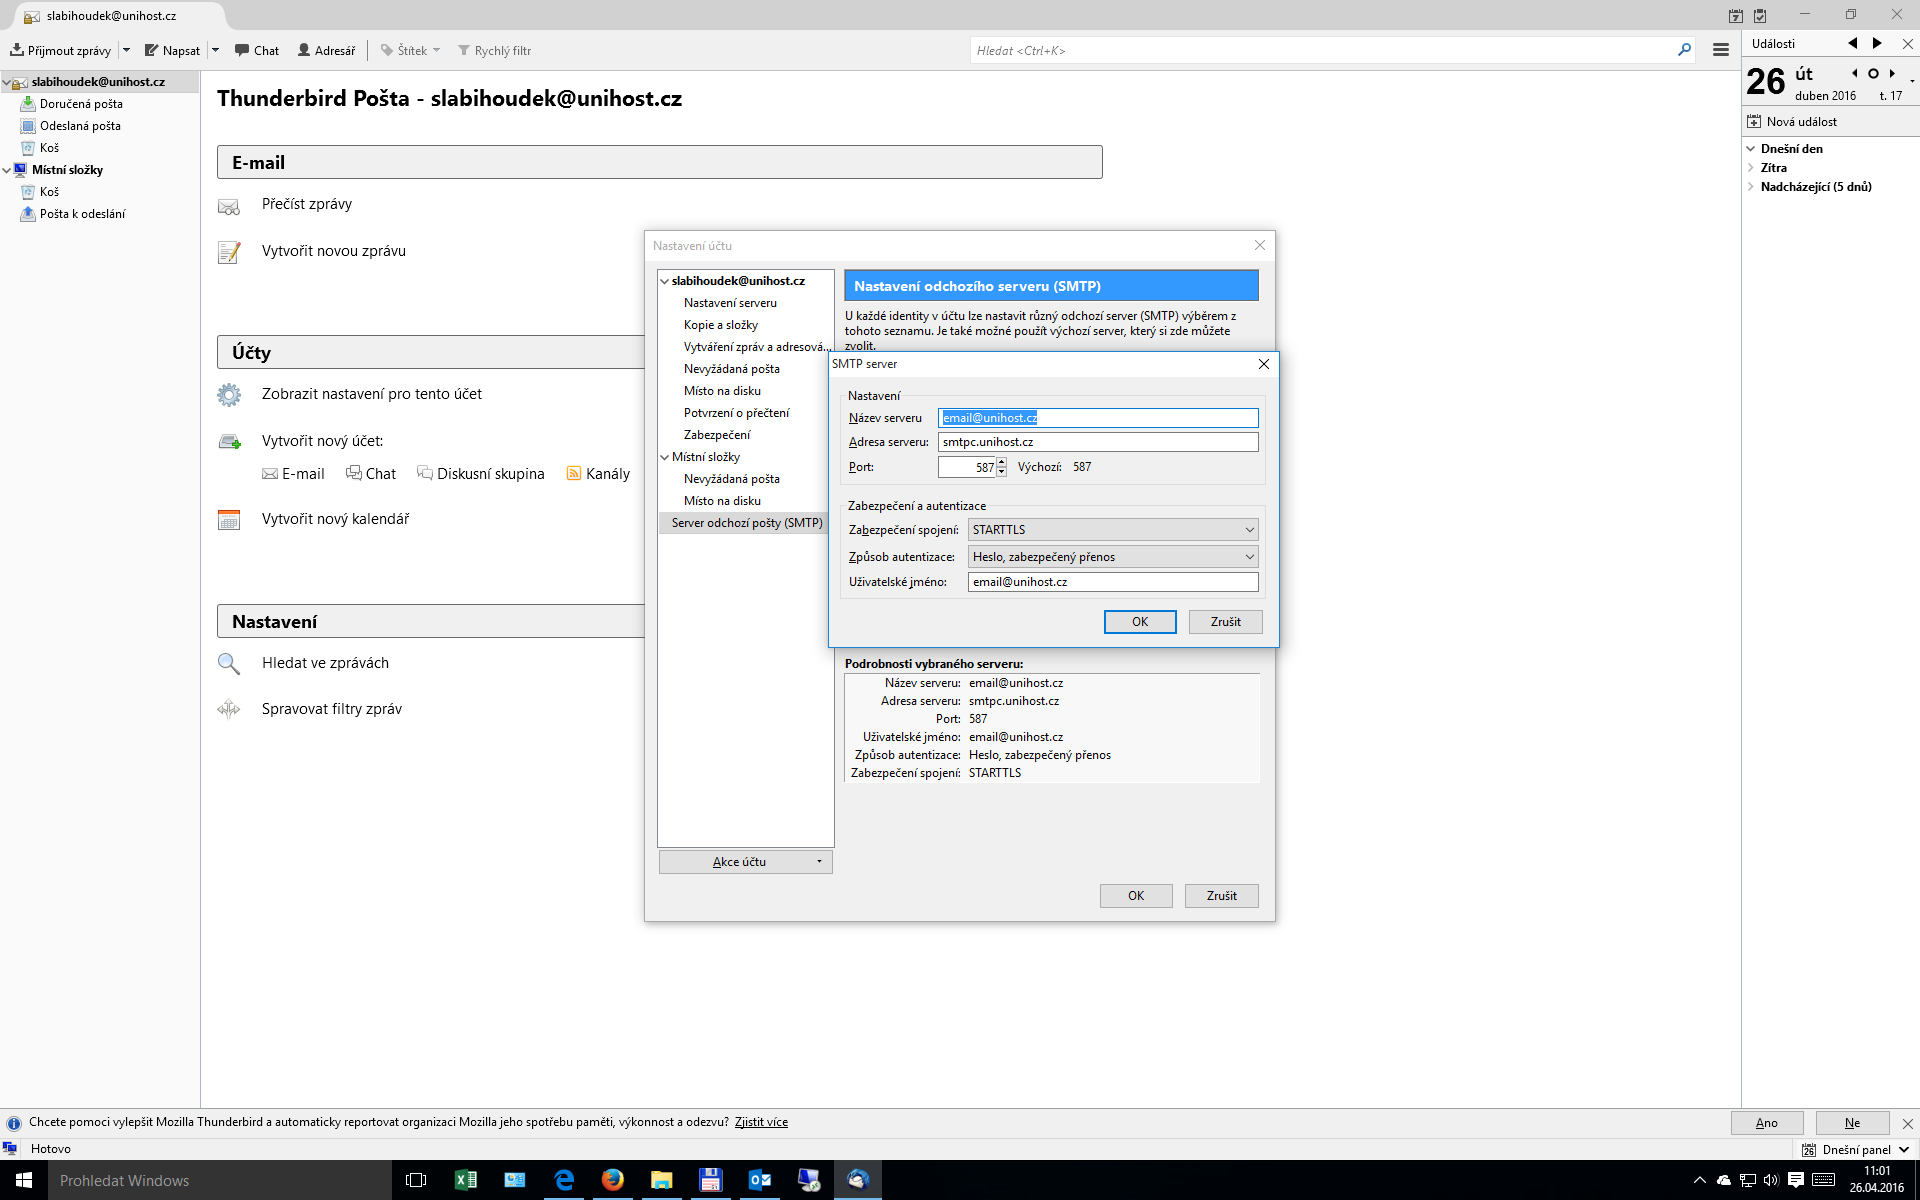Select Zabezpečení in settings tree
1920x1200 pixels.
click(x=717, y=435)
